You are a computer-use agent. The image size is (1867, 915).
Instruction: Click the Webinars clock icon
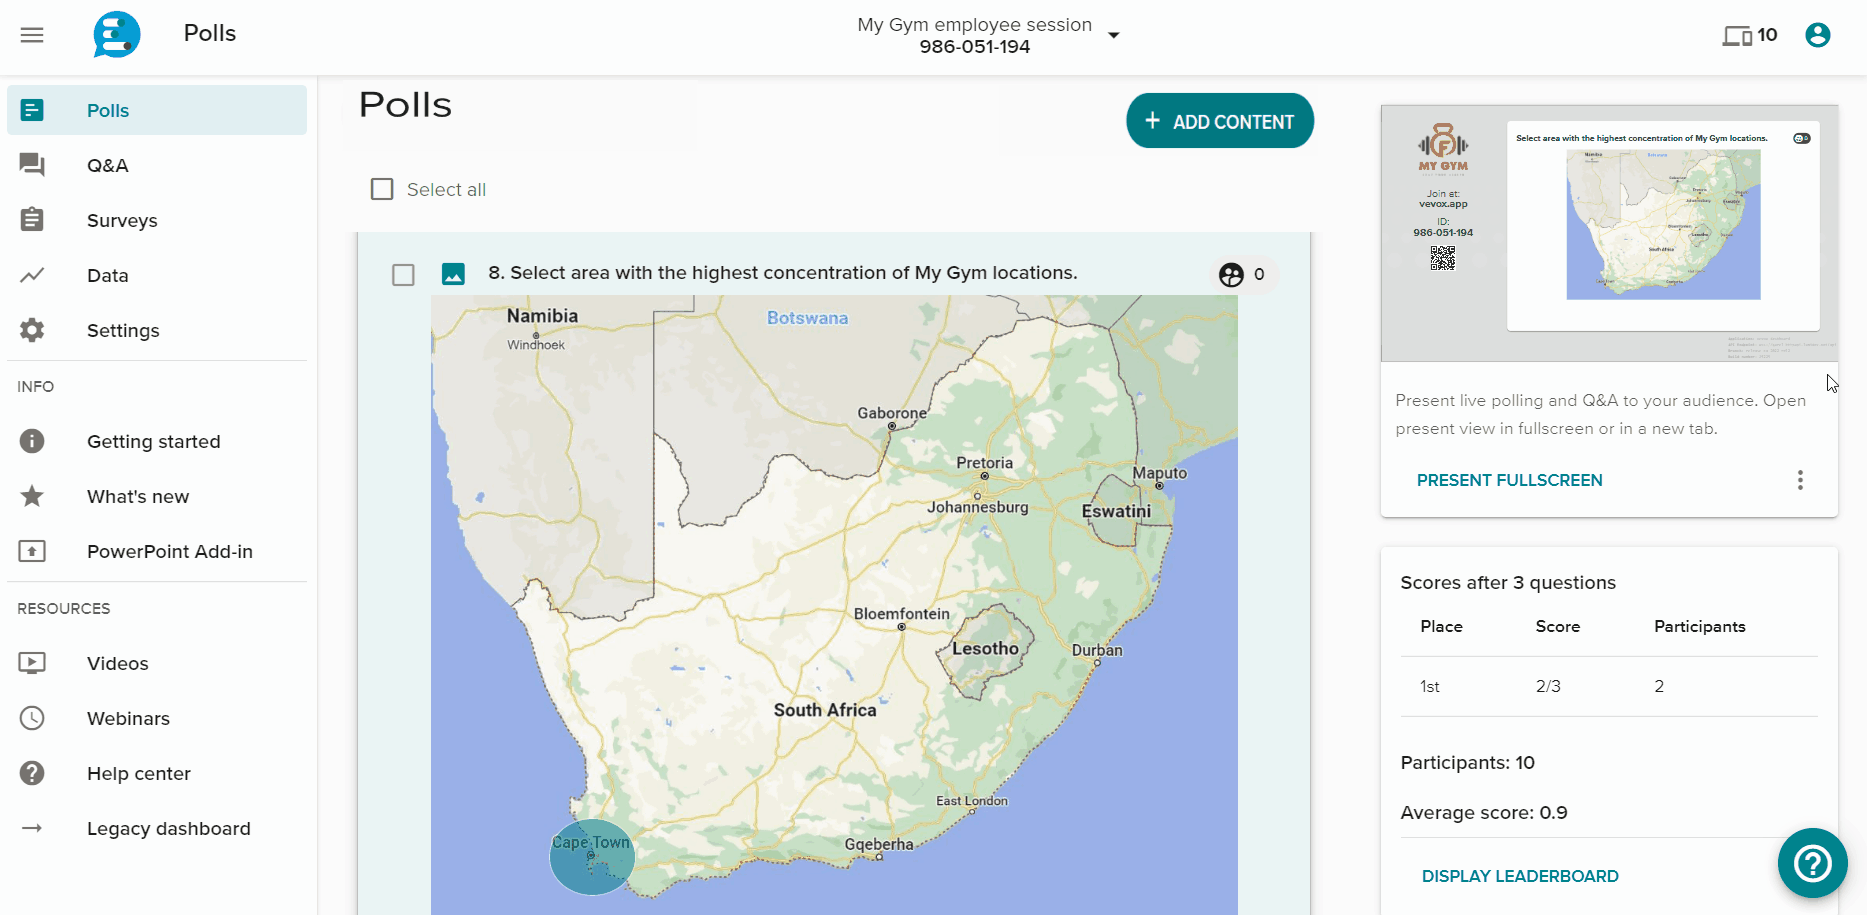(x=32, y=718)
